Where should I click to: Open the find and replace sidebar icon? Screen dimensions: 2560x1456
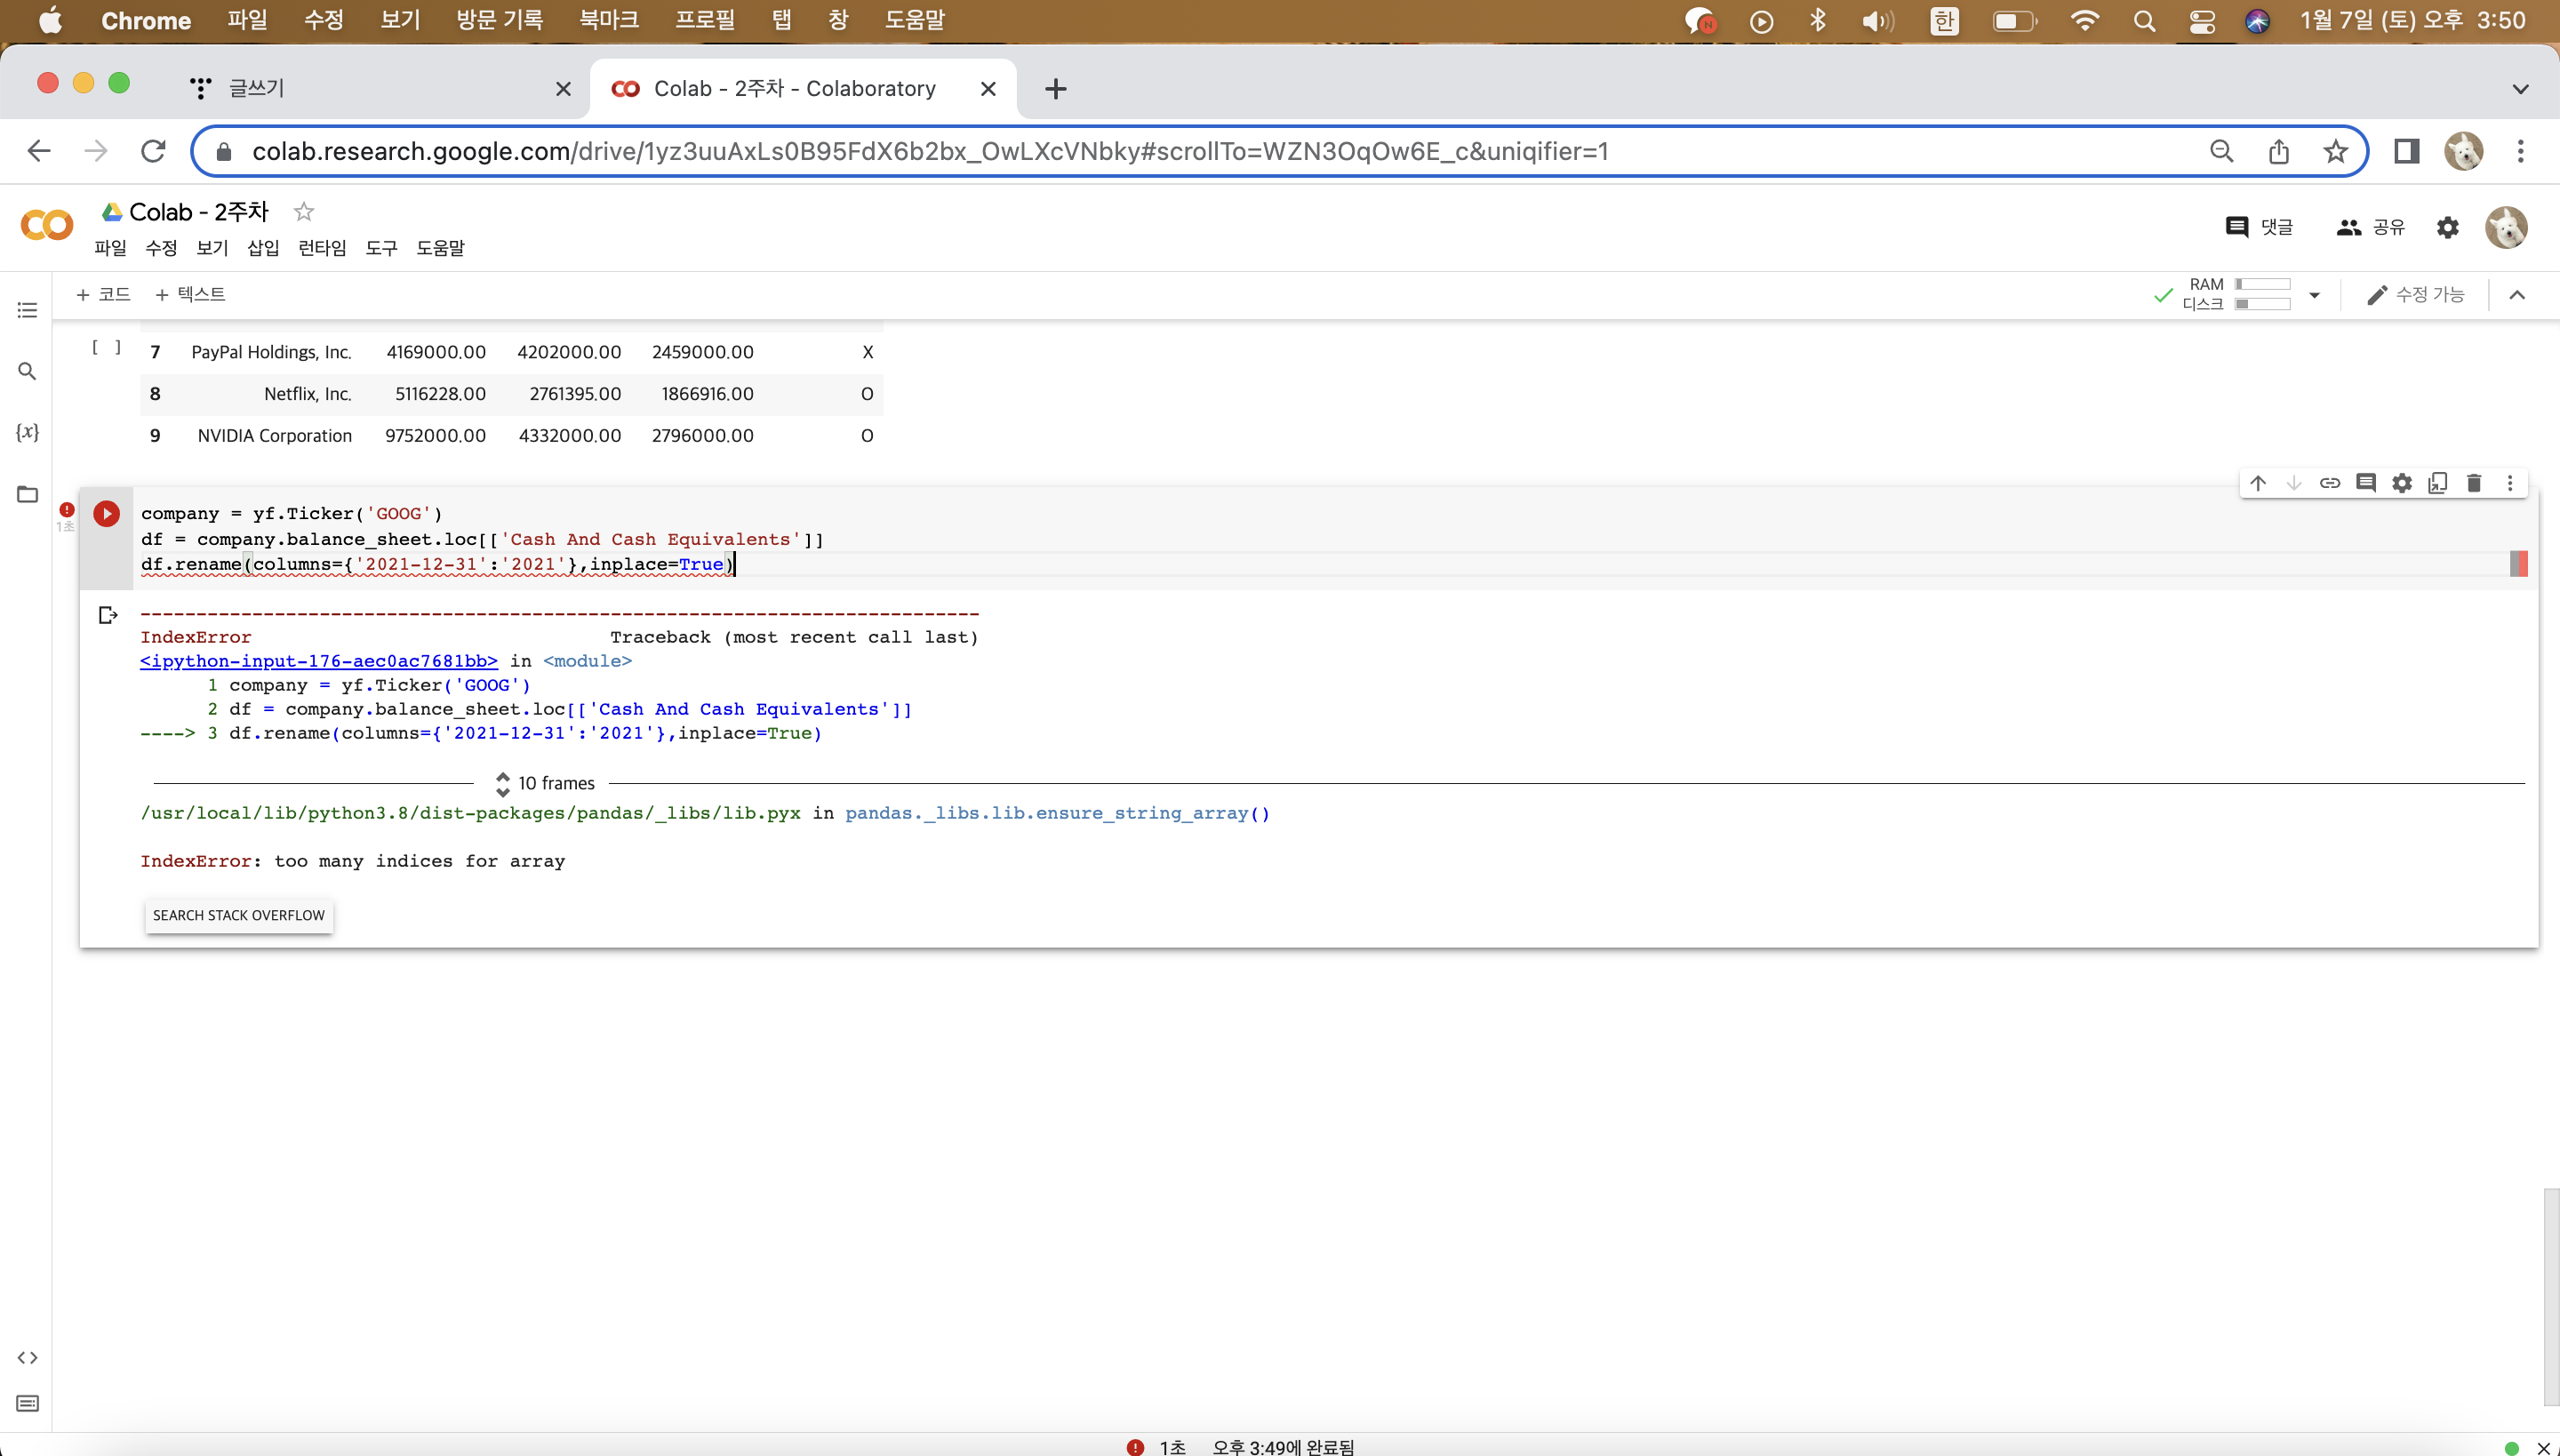pyautogui.click(x=28, y=372)
